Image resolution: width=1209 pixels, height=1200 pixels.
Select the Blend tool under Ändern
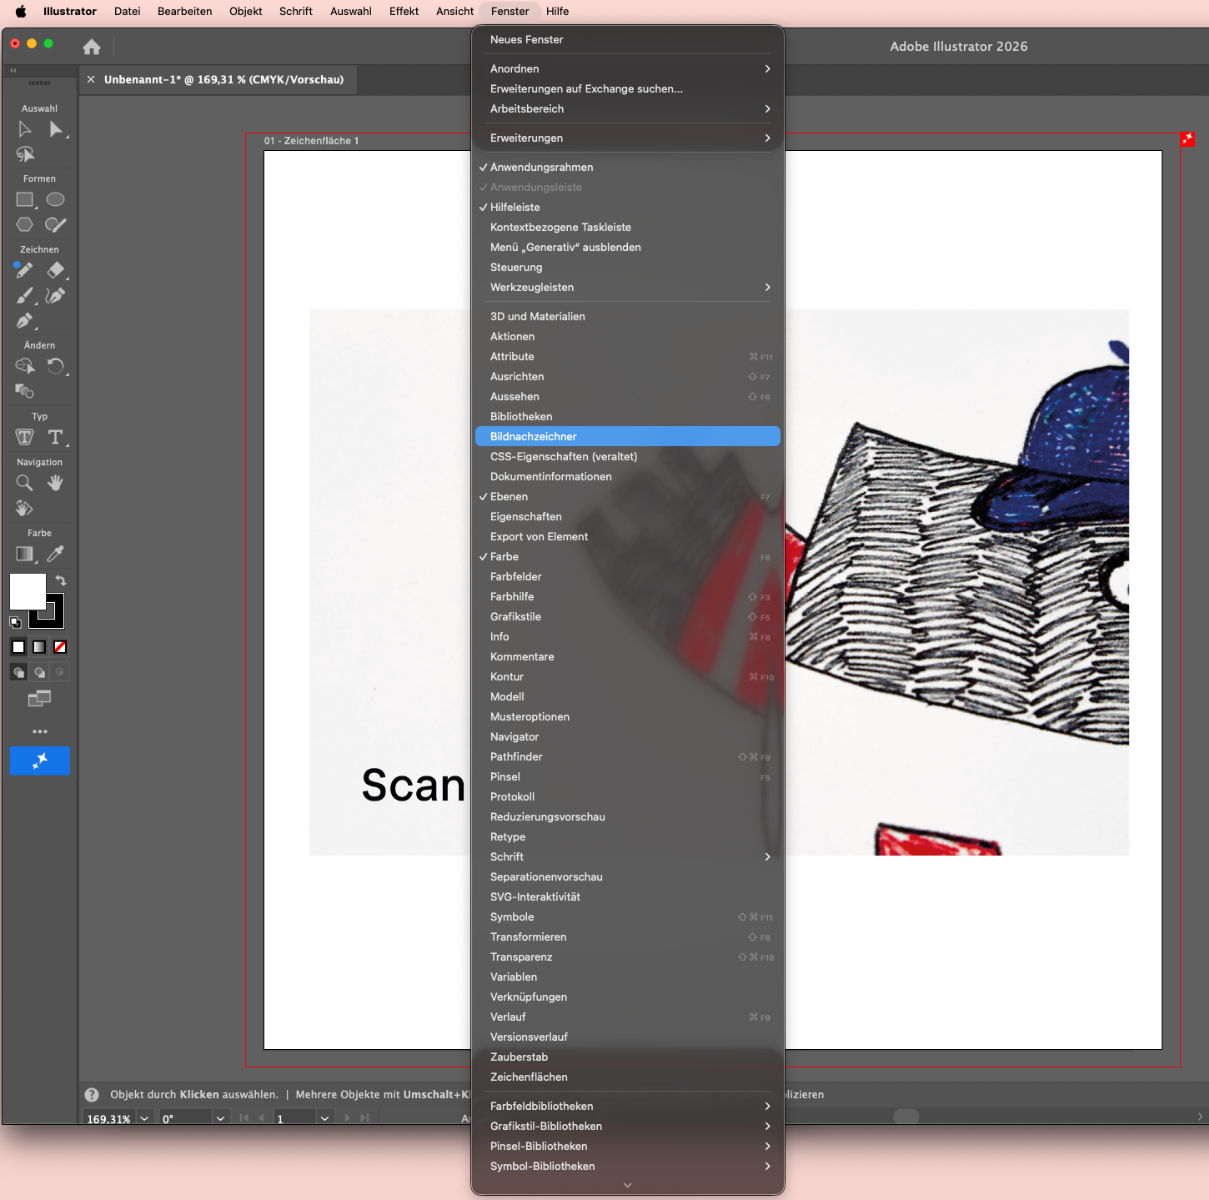(x=25, y=391)
